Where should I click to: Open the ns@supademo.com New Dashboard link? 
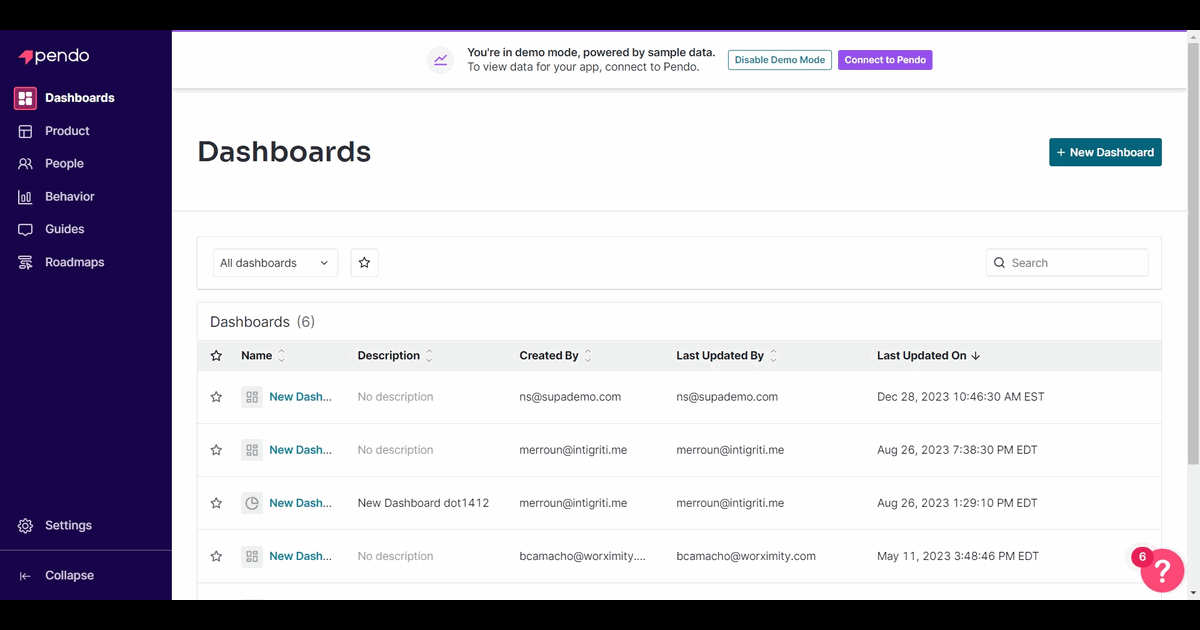pyautogui.click(x=300, y=397)
